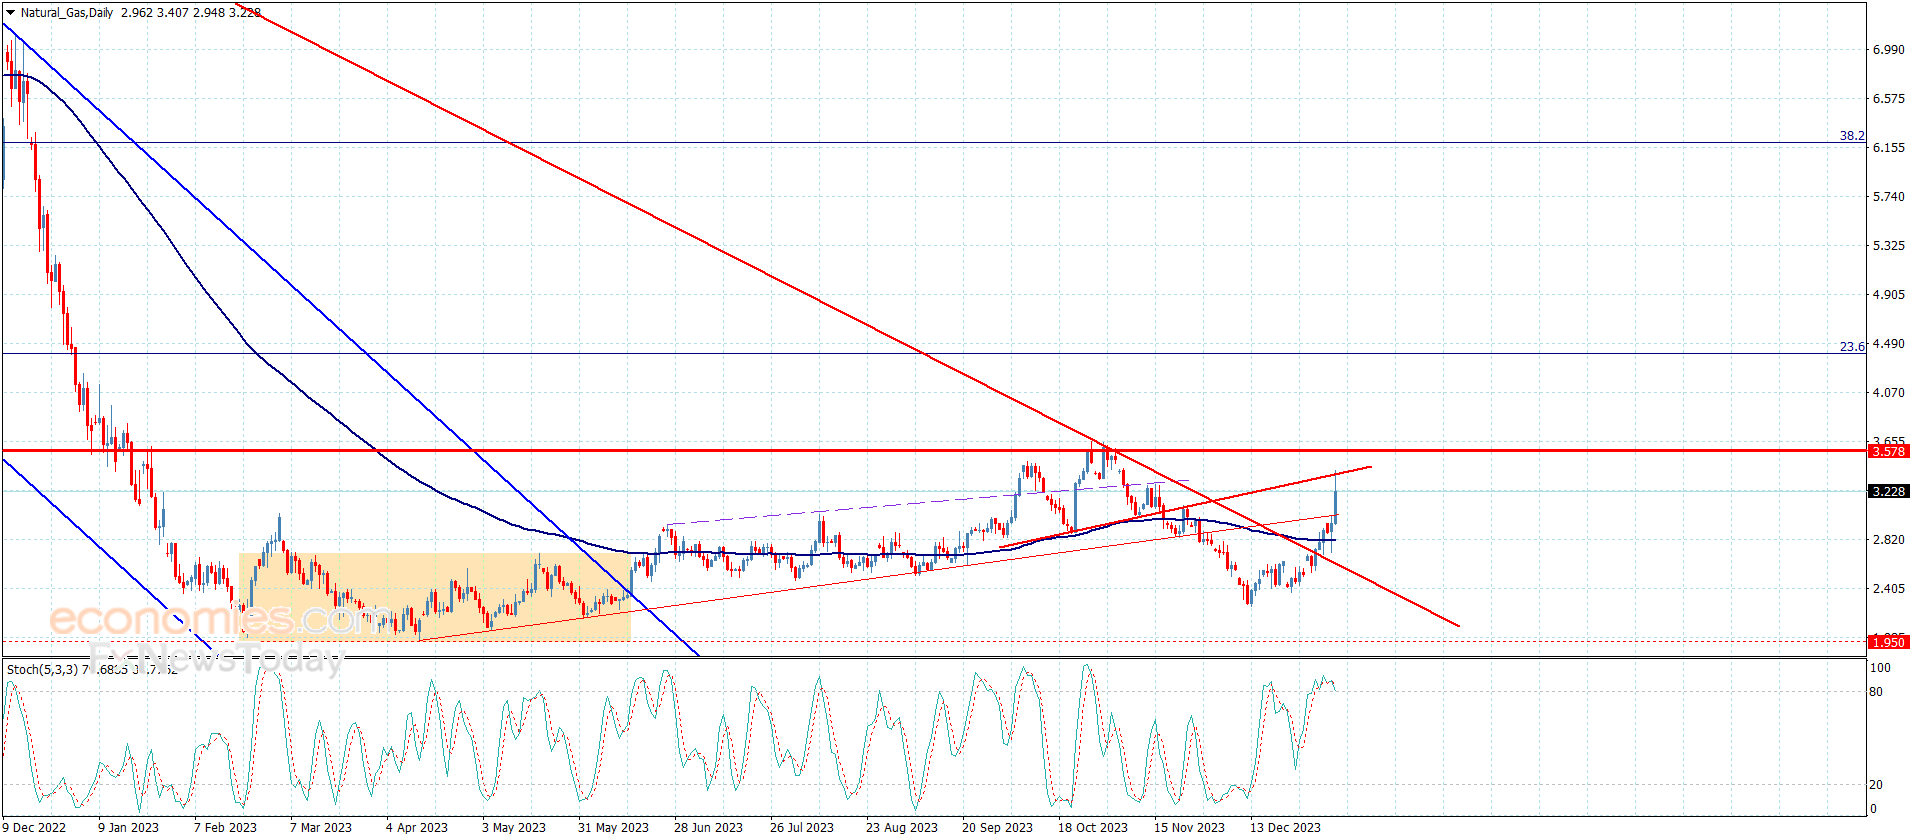
Task: Click the 4 Apr 2023 date label
Action: tap(417, 827)
